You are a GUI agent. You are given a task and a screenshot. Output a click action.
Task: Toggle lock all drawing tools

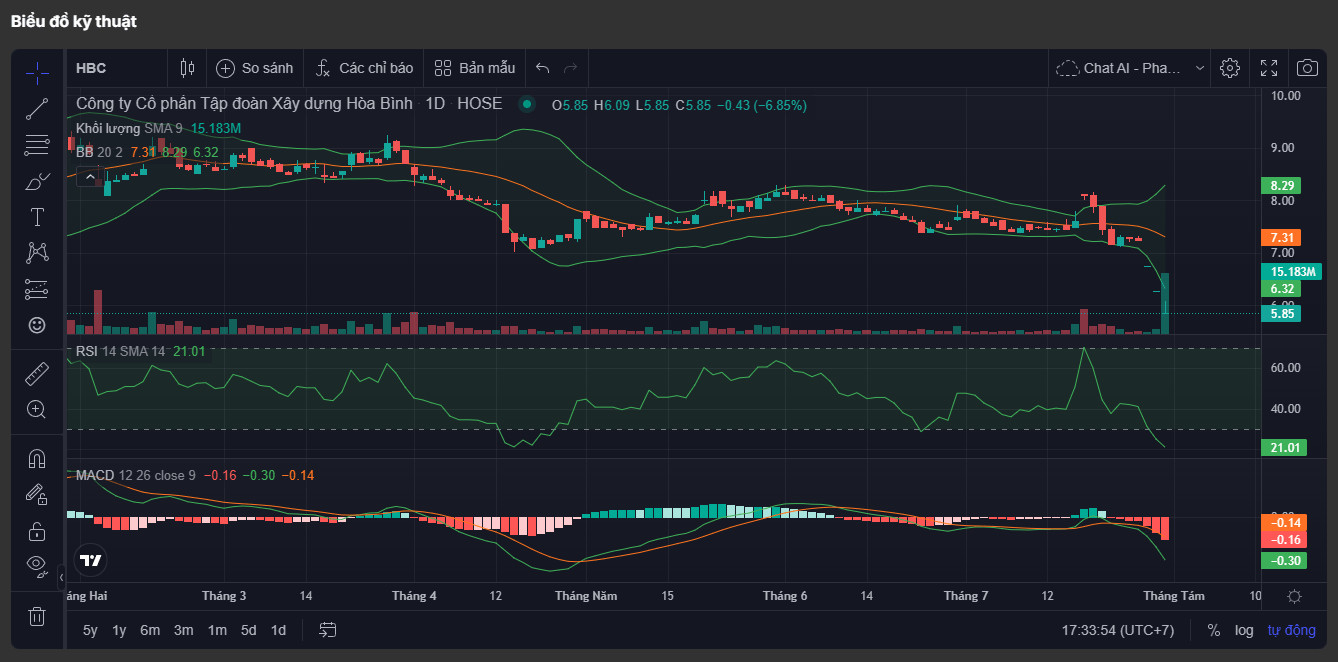(x=37, y=530)
